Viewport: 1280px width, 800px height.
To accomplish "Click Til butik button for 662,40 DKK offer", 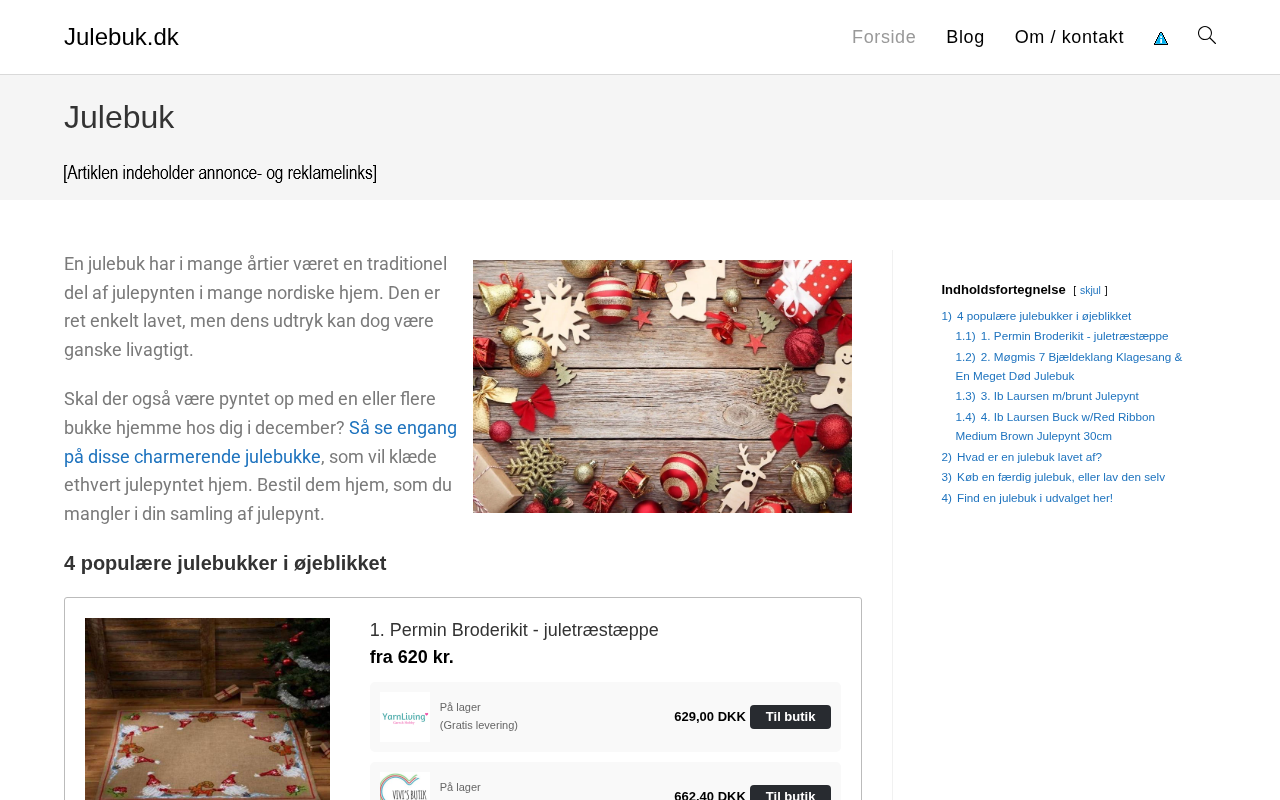I will pos(790,793).
